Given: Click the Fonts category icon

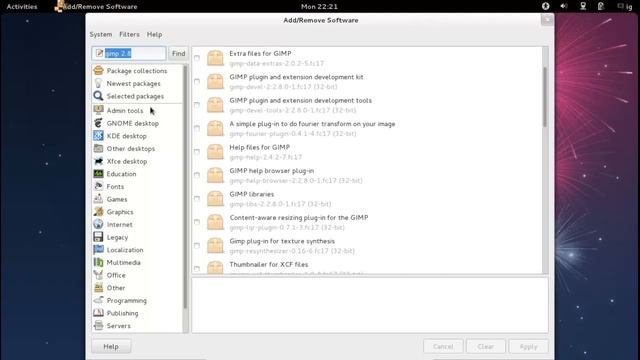Looking at the screenshot, I should (x=98, y=186).
